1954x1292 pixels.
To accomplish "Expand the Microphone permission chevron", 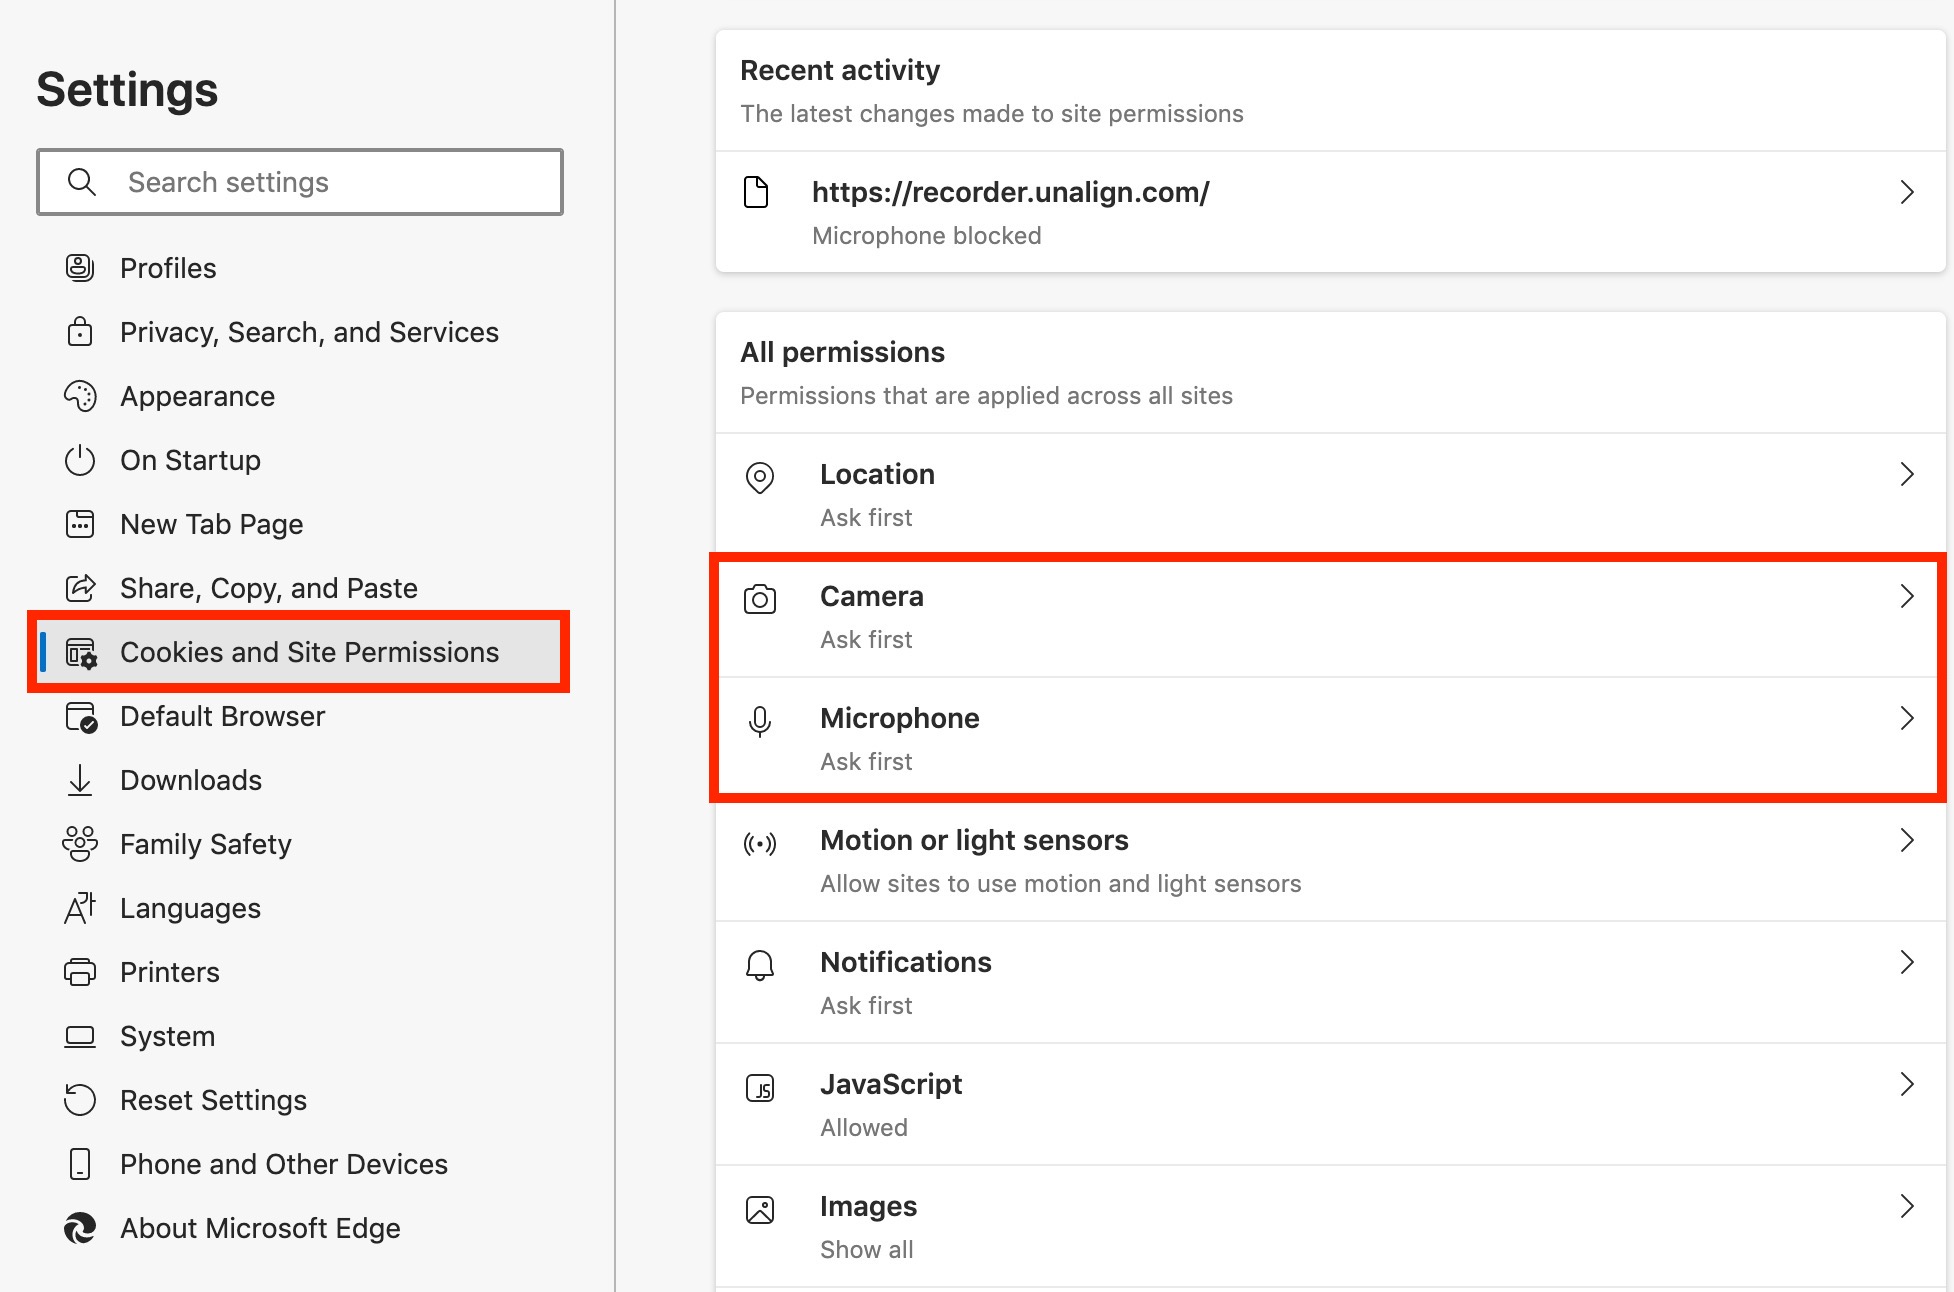I will tap(1907, 718).
